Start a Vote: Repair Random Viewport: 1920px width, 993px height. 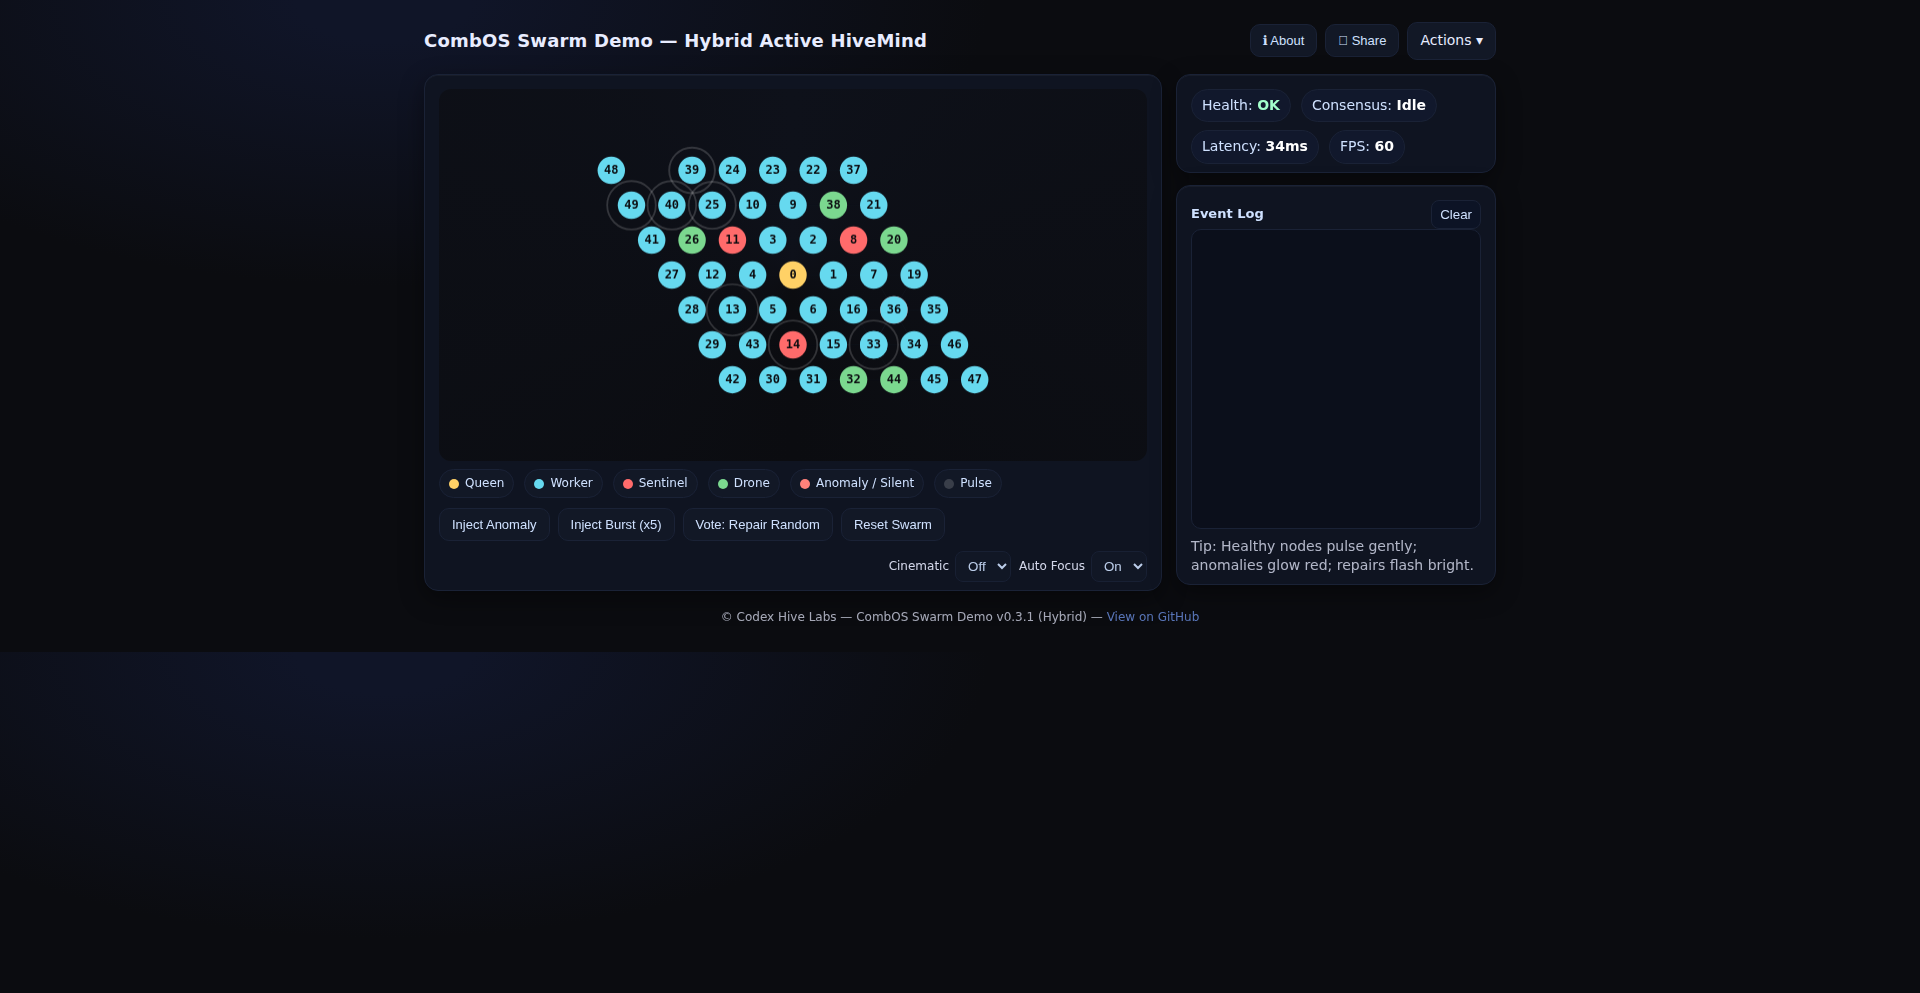tap(757, 525)
